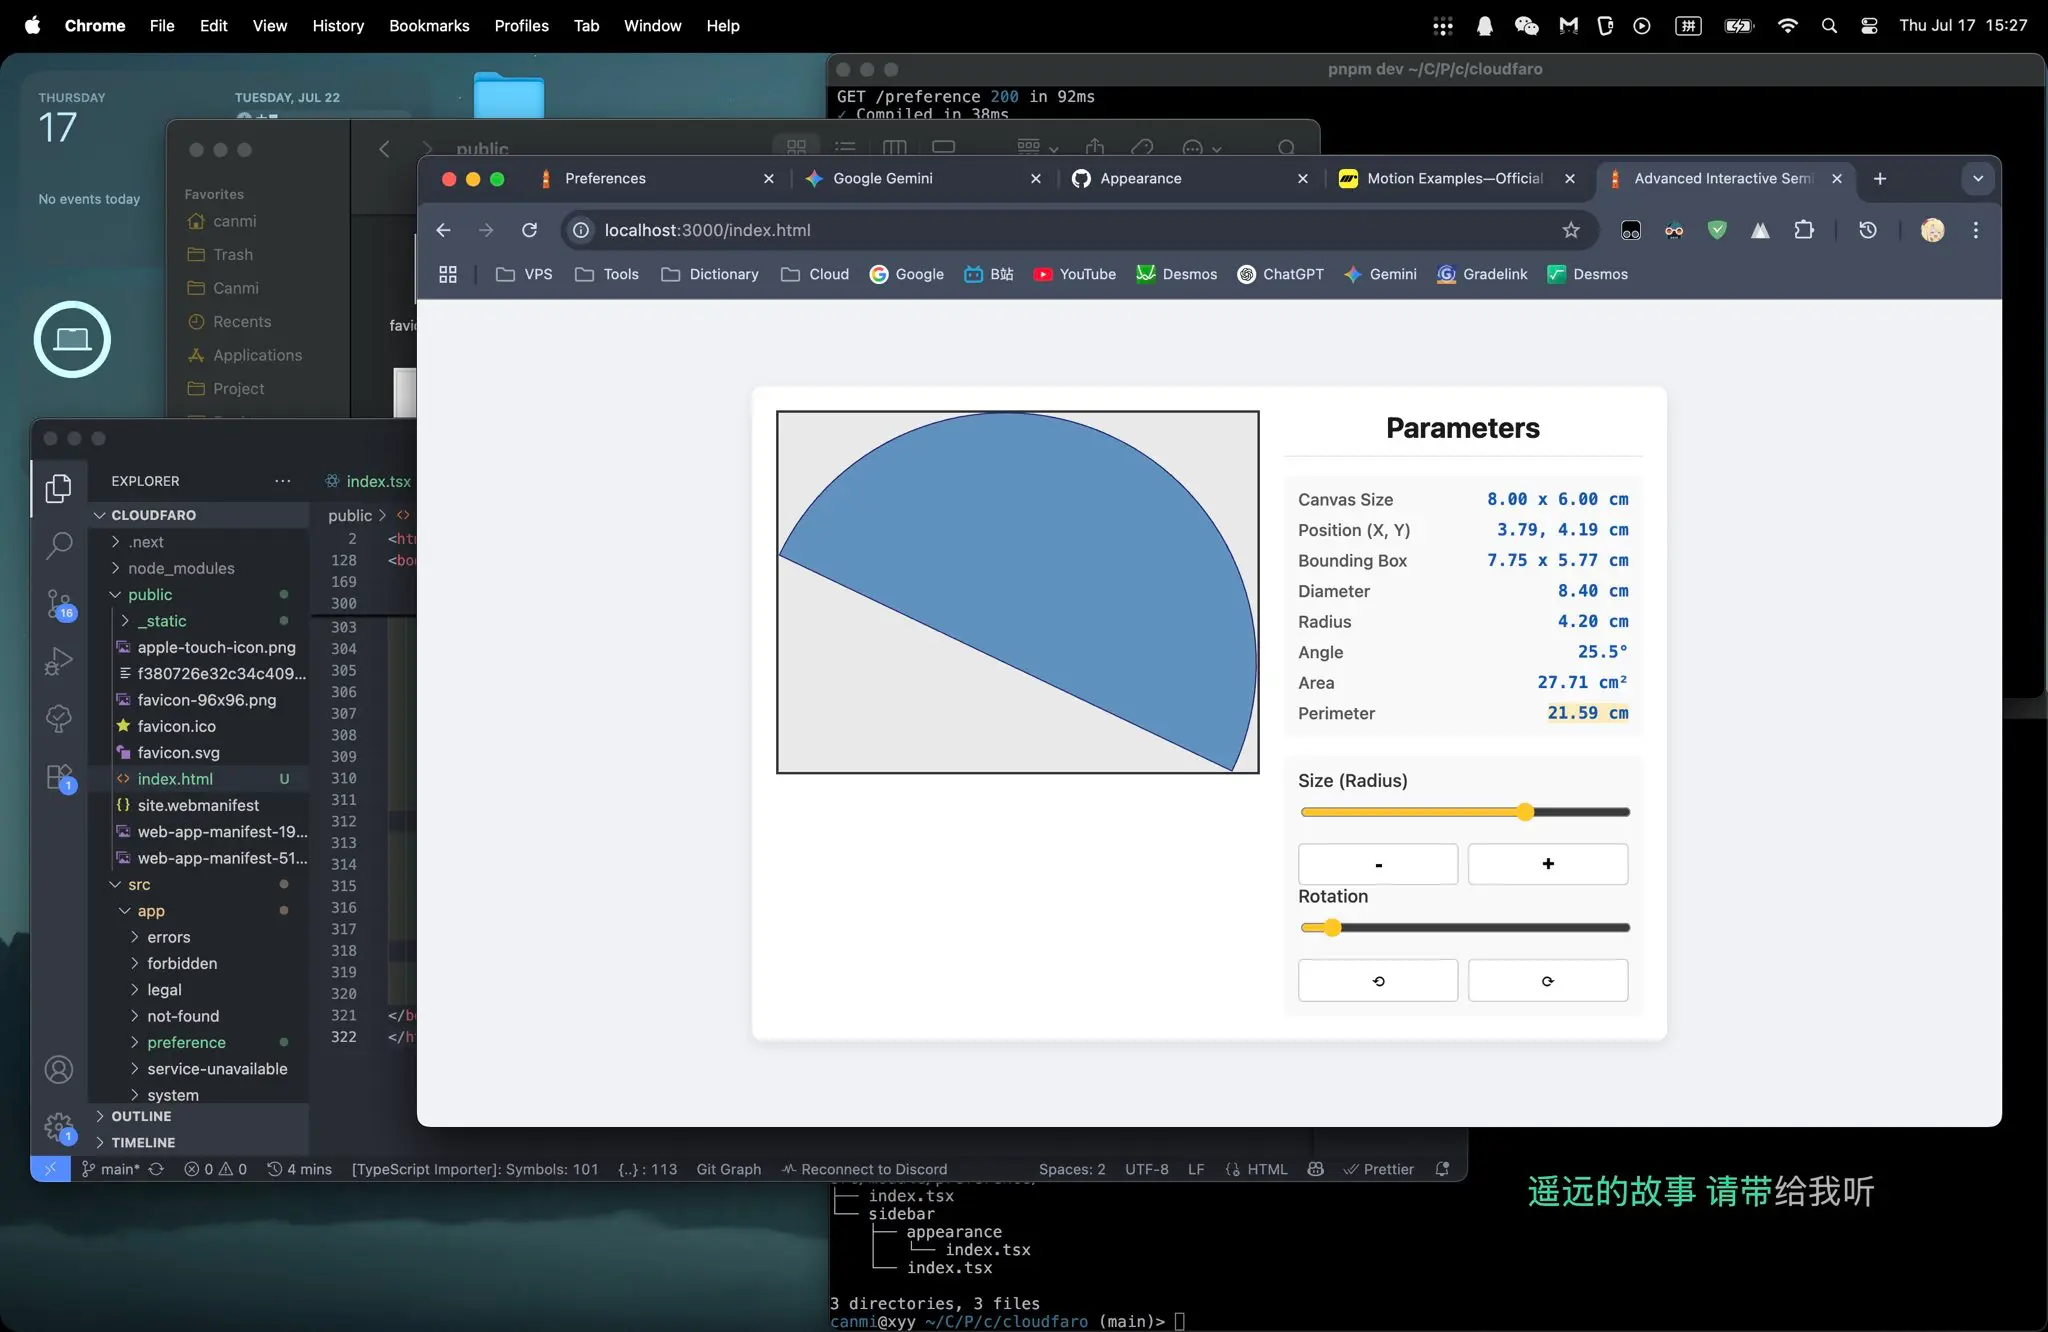Select Applications in Finder sidebar
The height and width of the screenshot is (1332, 2048).
[x=257, y=355]
